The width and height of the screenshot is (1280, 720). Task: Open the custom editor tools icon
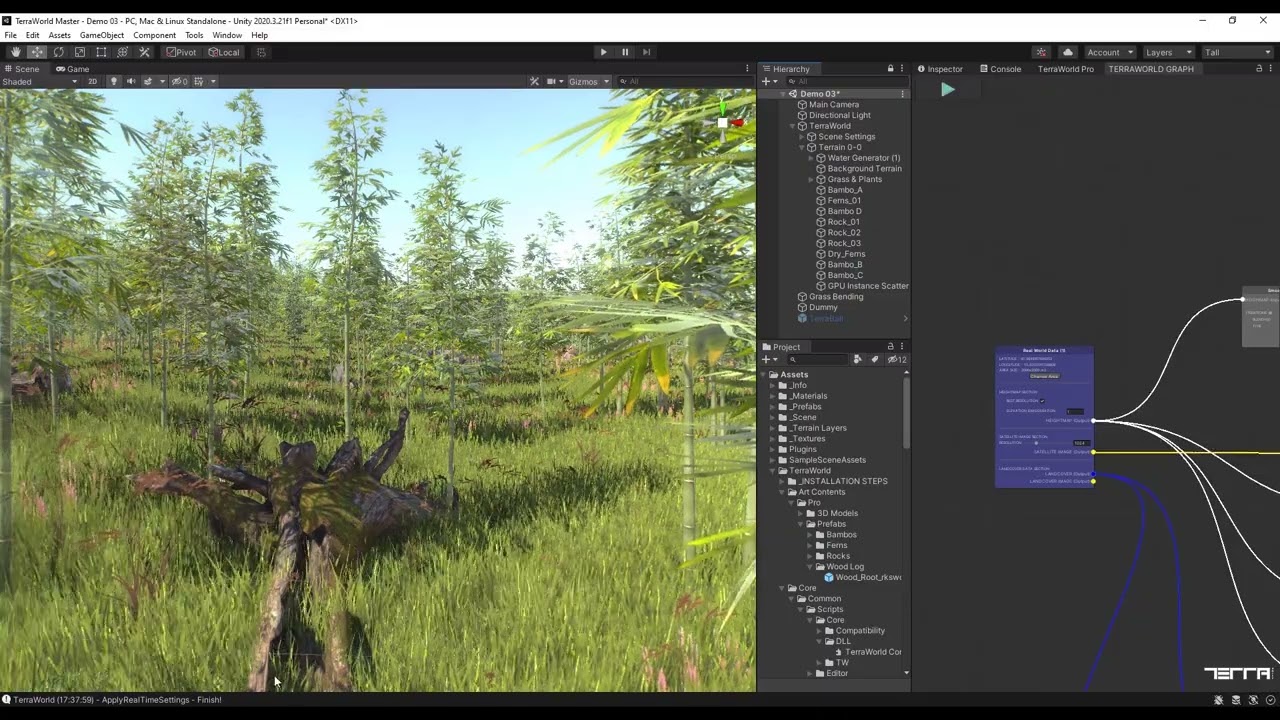pyautogui.click(x=144, y=52)
